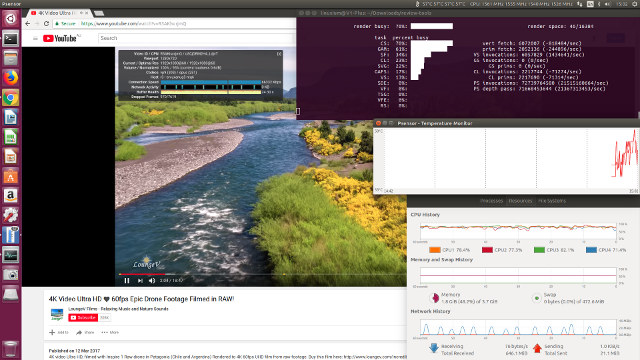Go back in browser

click(27, 24)
